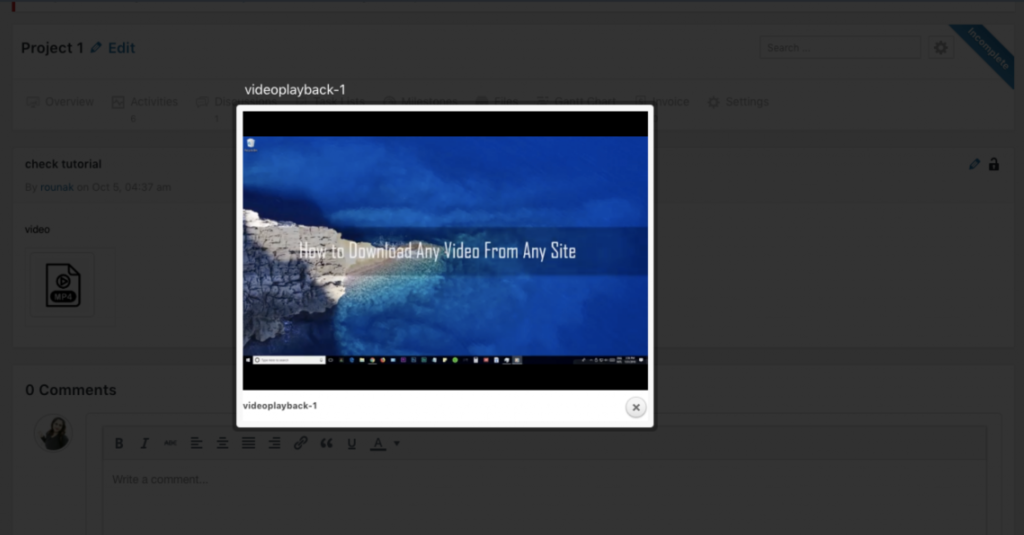The width and height of the screenshot is (1024, 535).
Task: Click the pencil edit icon for check tutorial
Action: (x=974, y=164)
